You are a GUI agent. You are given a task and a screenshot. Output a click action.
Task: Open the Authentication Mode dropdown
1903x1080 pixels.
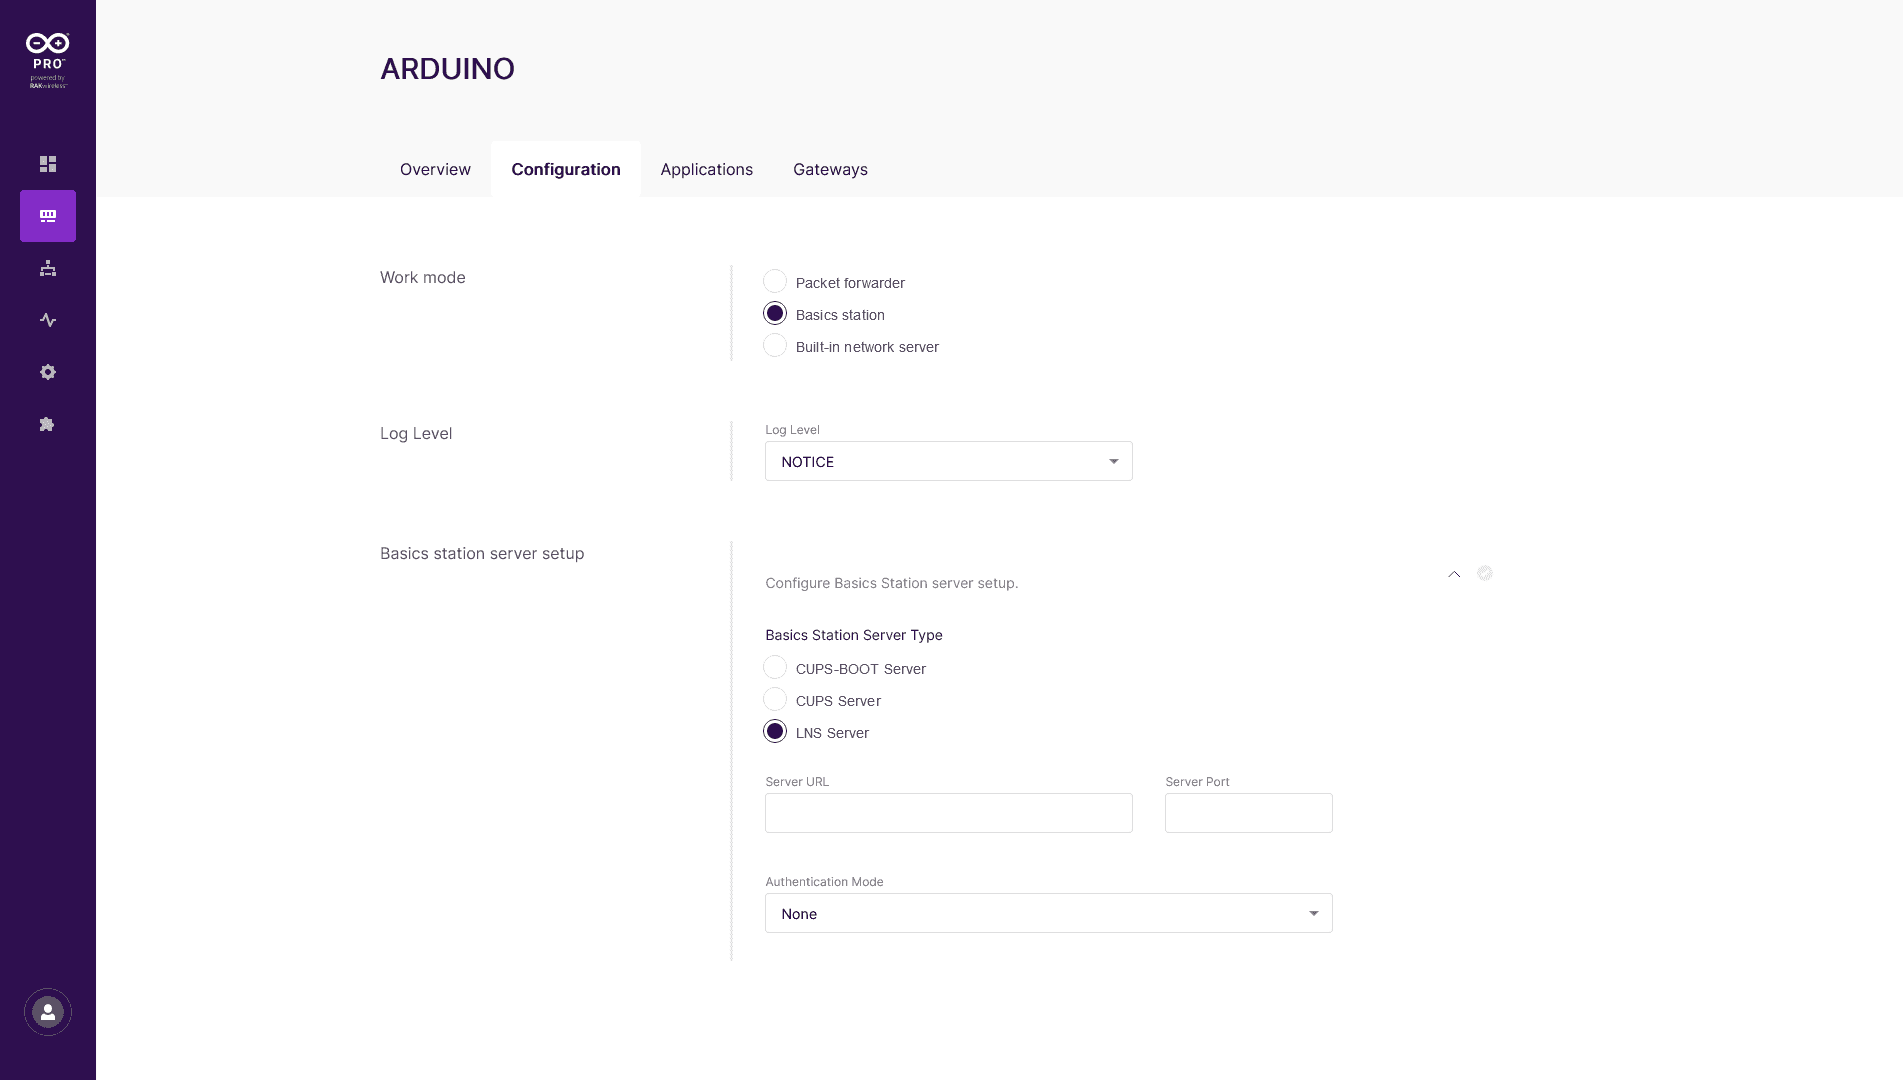pos(1048,913)
